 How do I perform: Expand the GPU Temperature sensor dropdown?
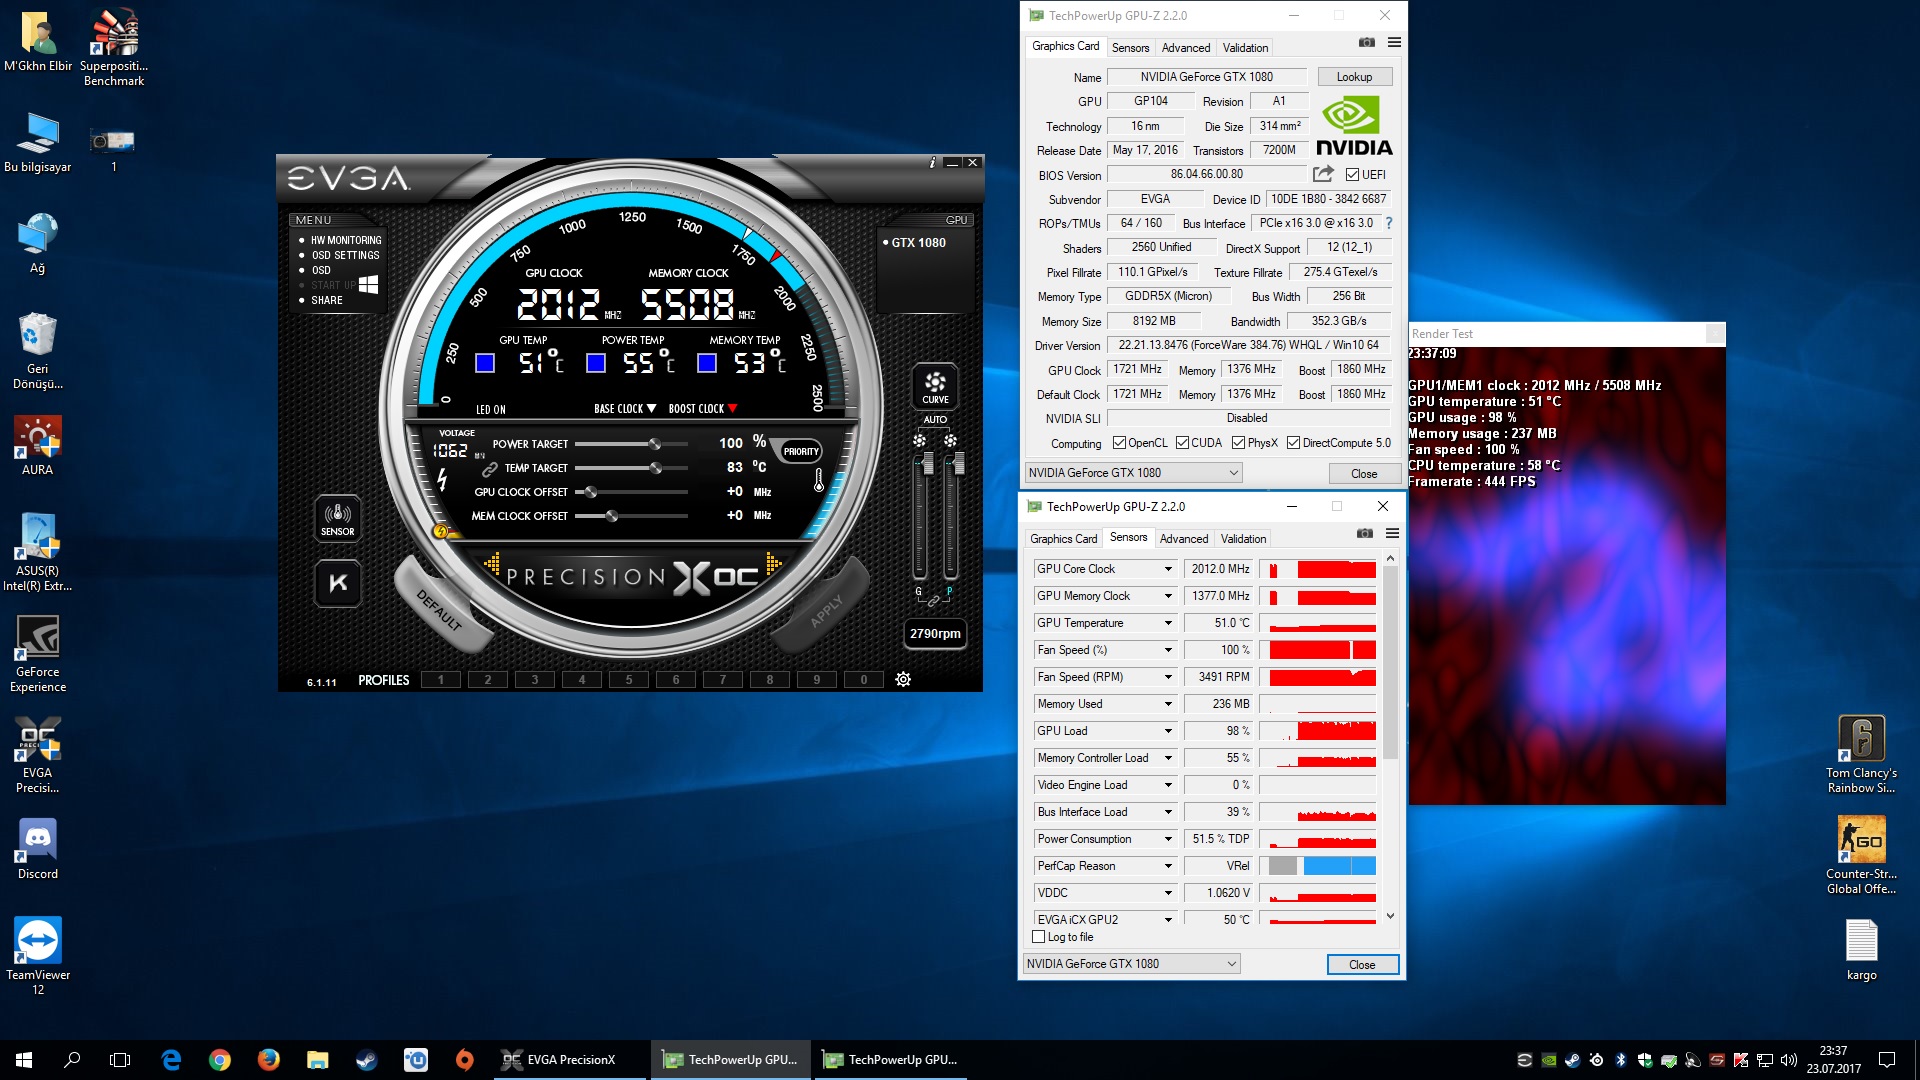pos(1167,623)
